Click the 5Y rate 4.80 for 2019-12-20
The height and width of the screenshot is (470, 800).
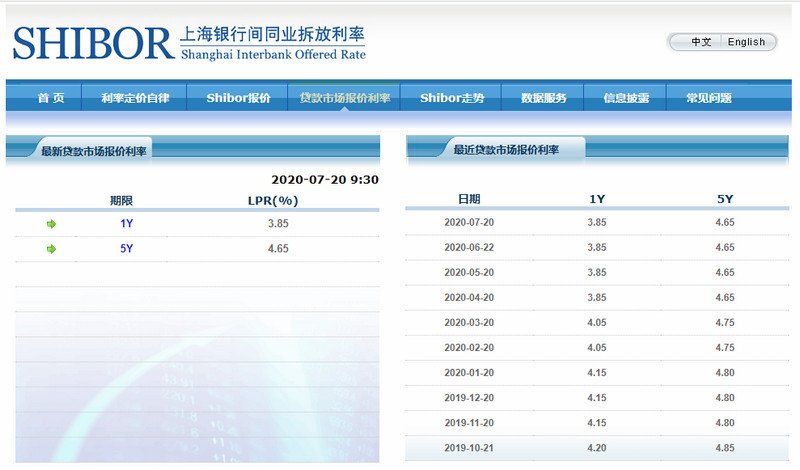point(725,398)
